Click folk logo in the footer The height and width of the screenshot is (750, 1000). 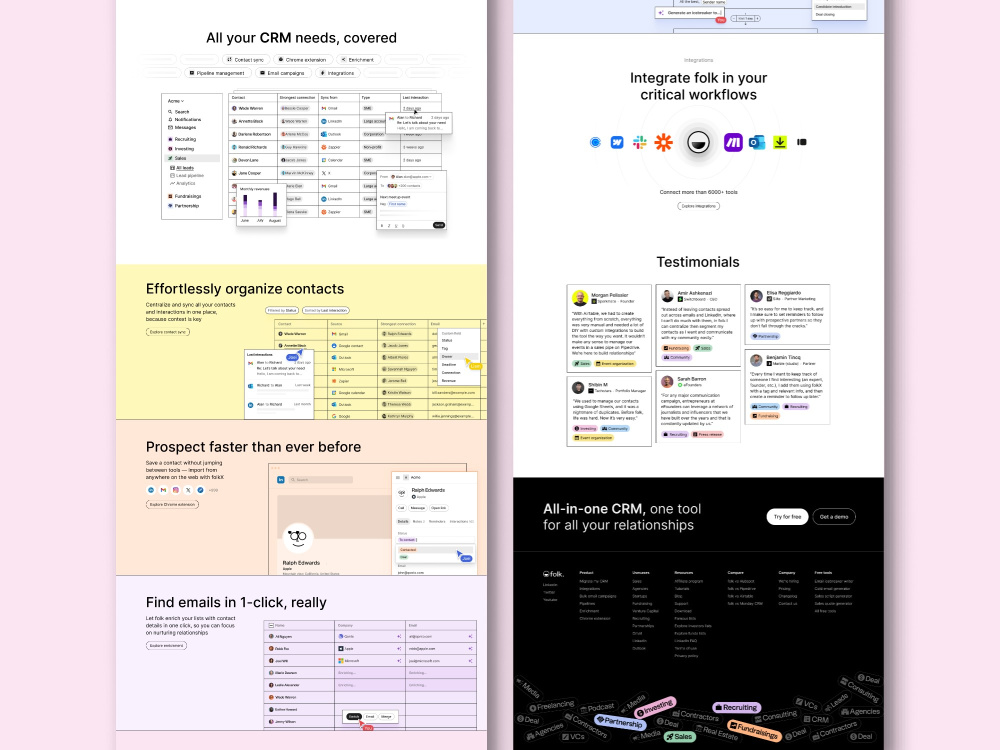554,574
